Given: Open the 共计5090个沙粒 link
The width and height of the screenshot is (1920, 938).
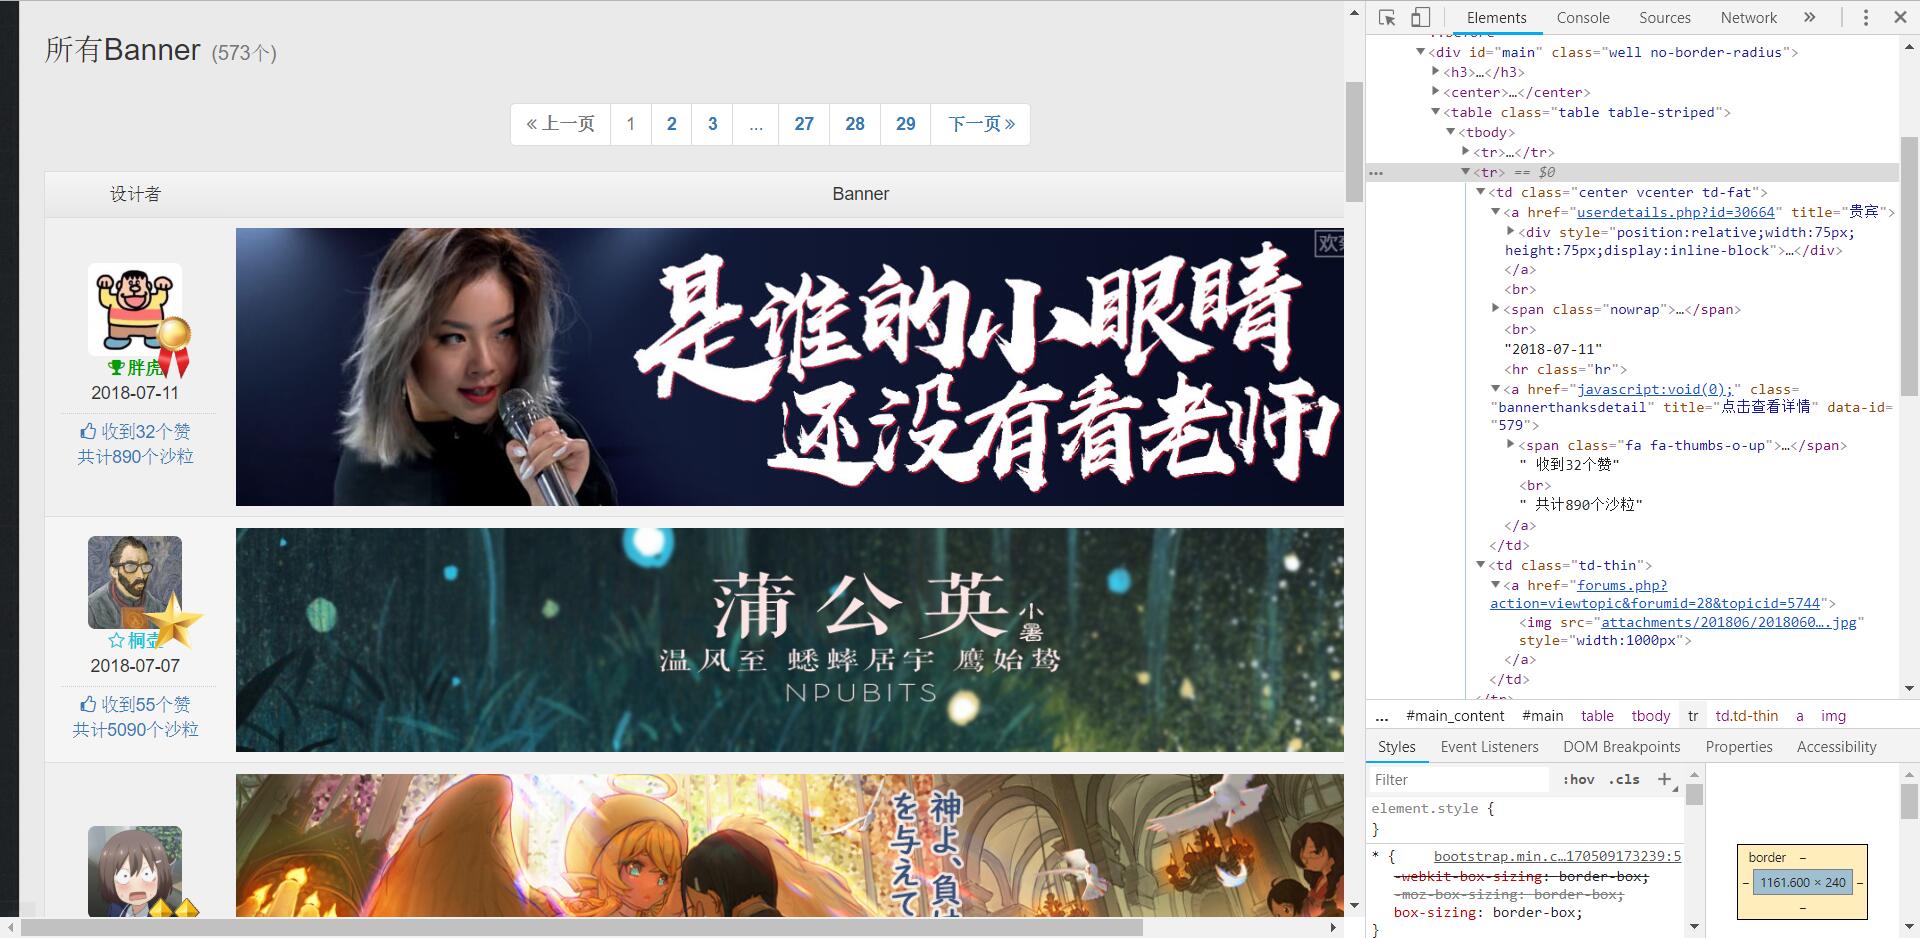Looking at the screenshot, I should pos(135,730).
